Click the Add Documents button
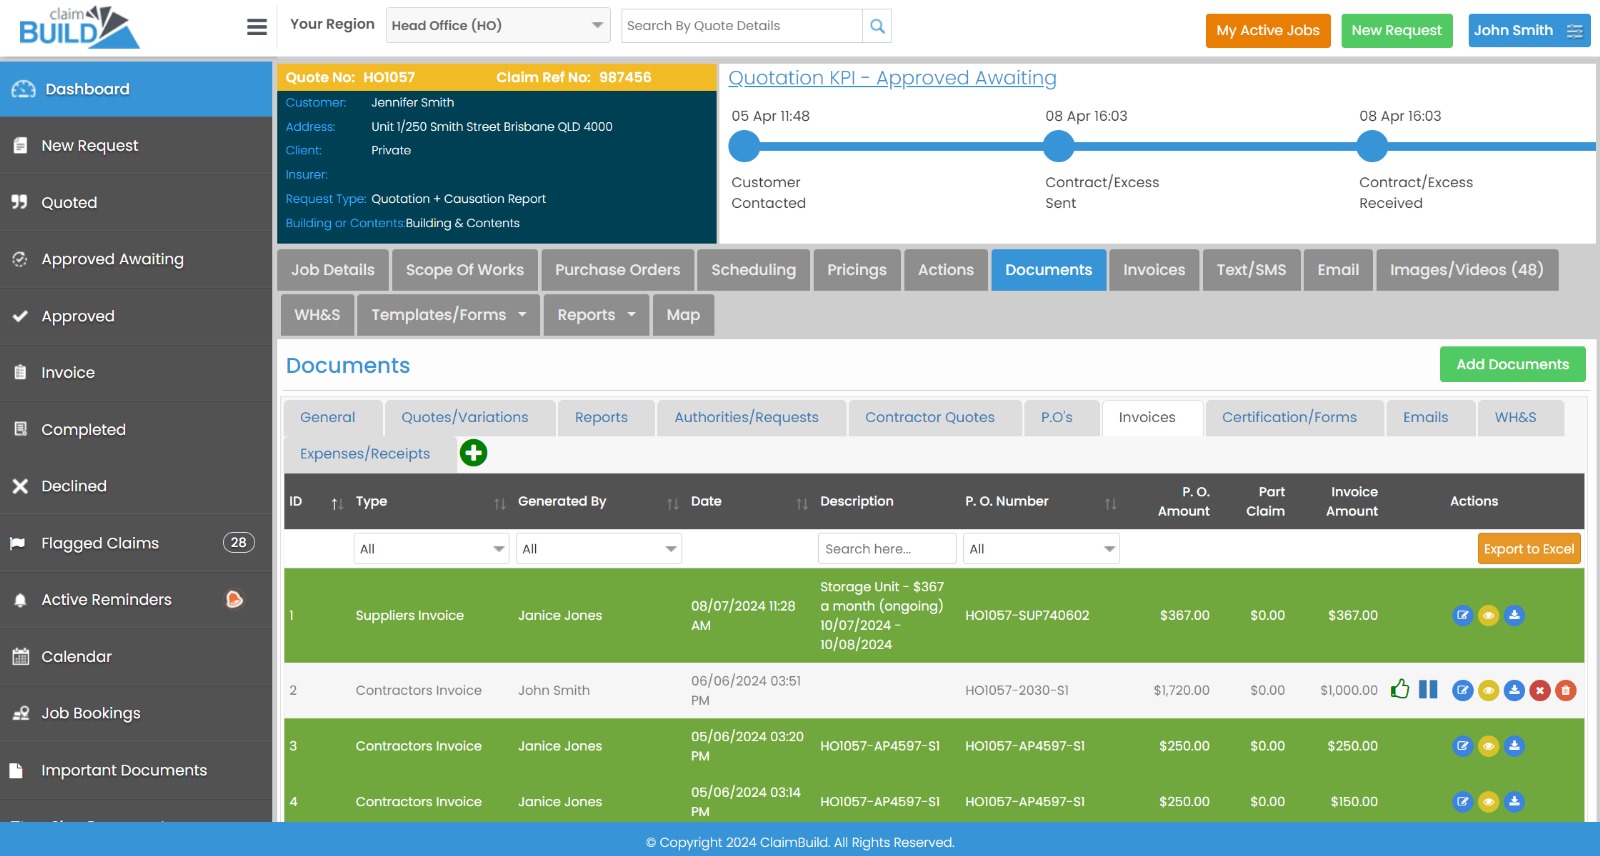The image size is (1600, 856). pos(1511,365)
